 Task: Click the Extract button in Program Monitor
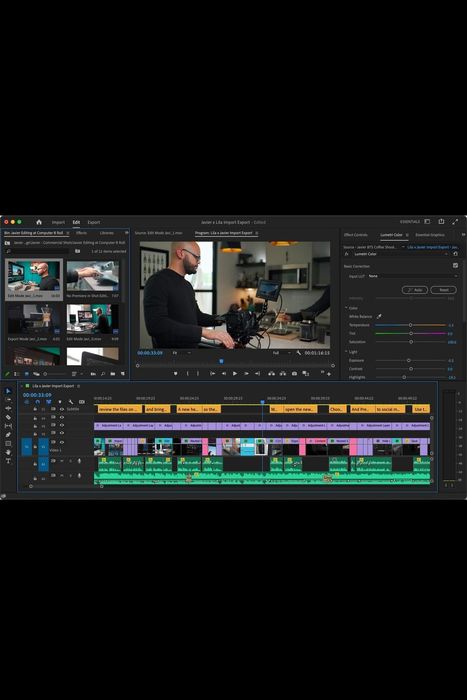point(283,374)
